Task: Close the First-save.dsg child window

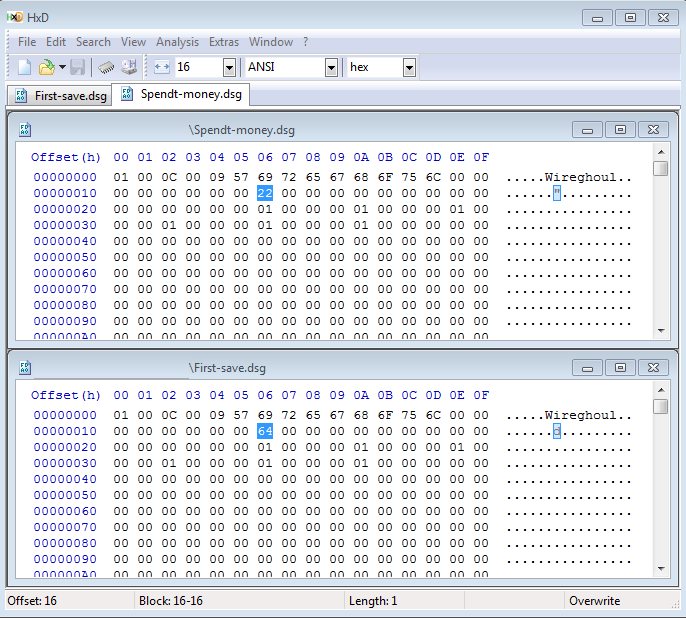Action: pos(653,368)
